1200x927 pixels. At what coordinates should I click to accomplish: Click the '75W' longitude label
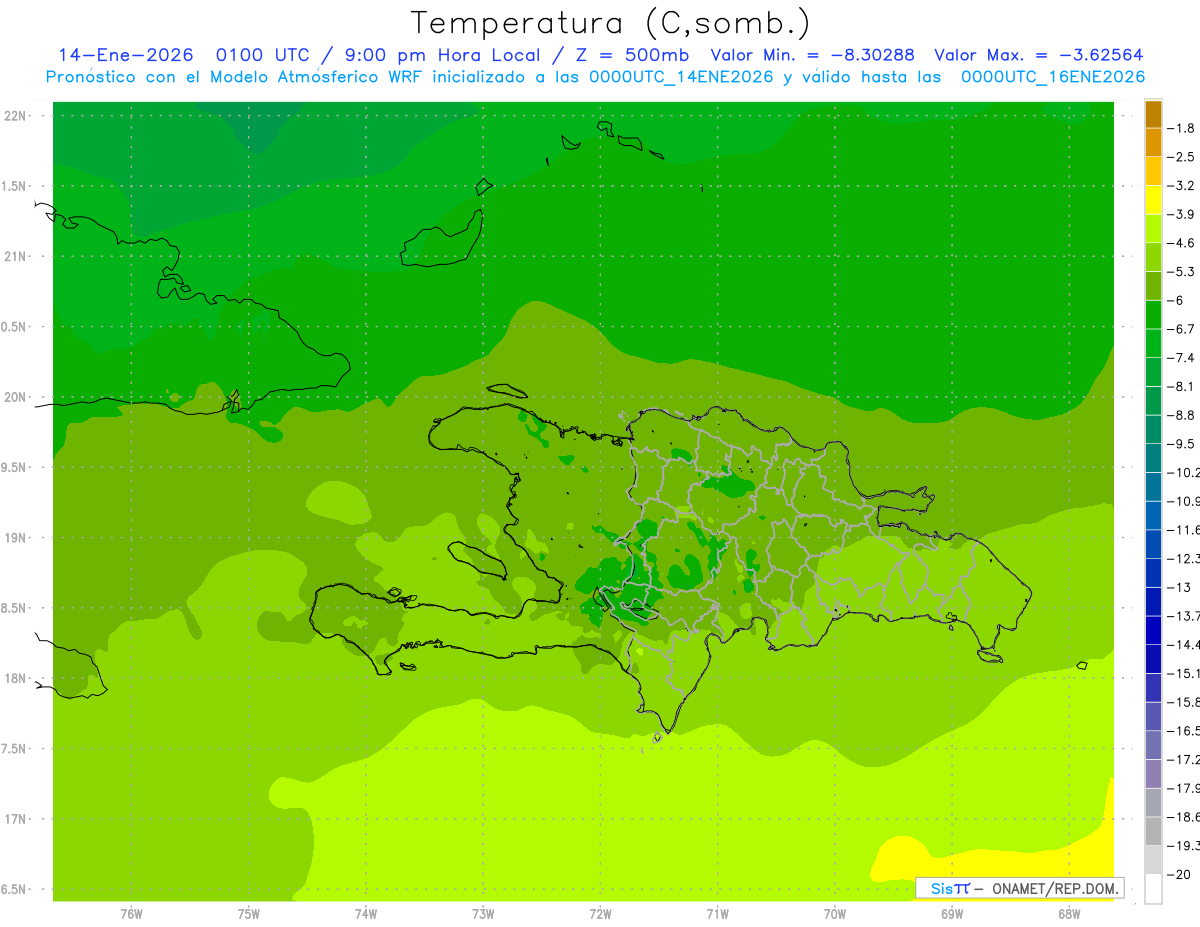pos(248,914)
